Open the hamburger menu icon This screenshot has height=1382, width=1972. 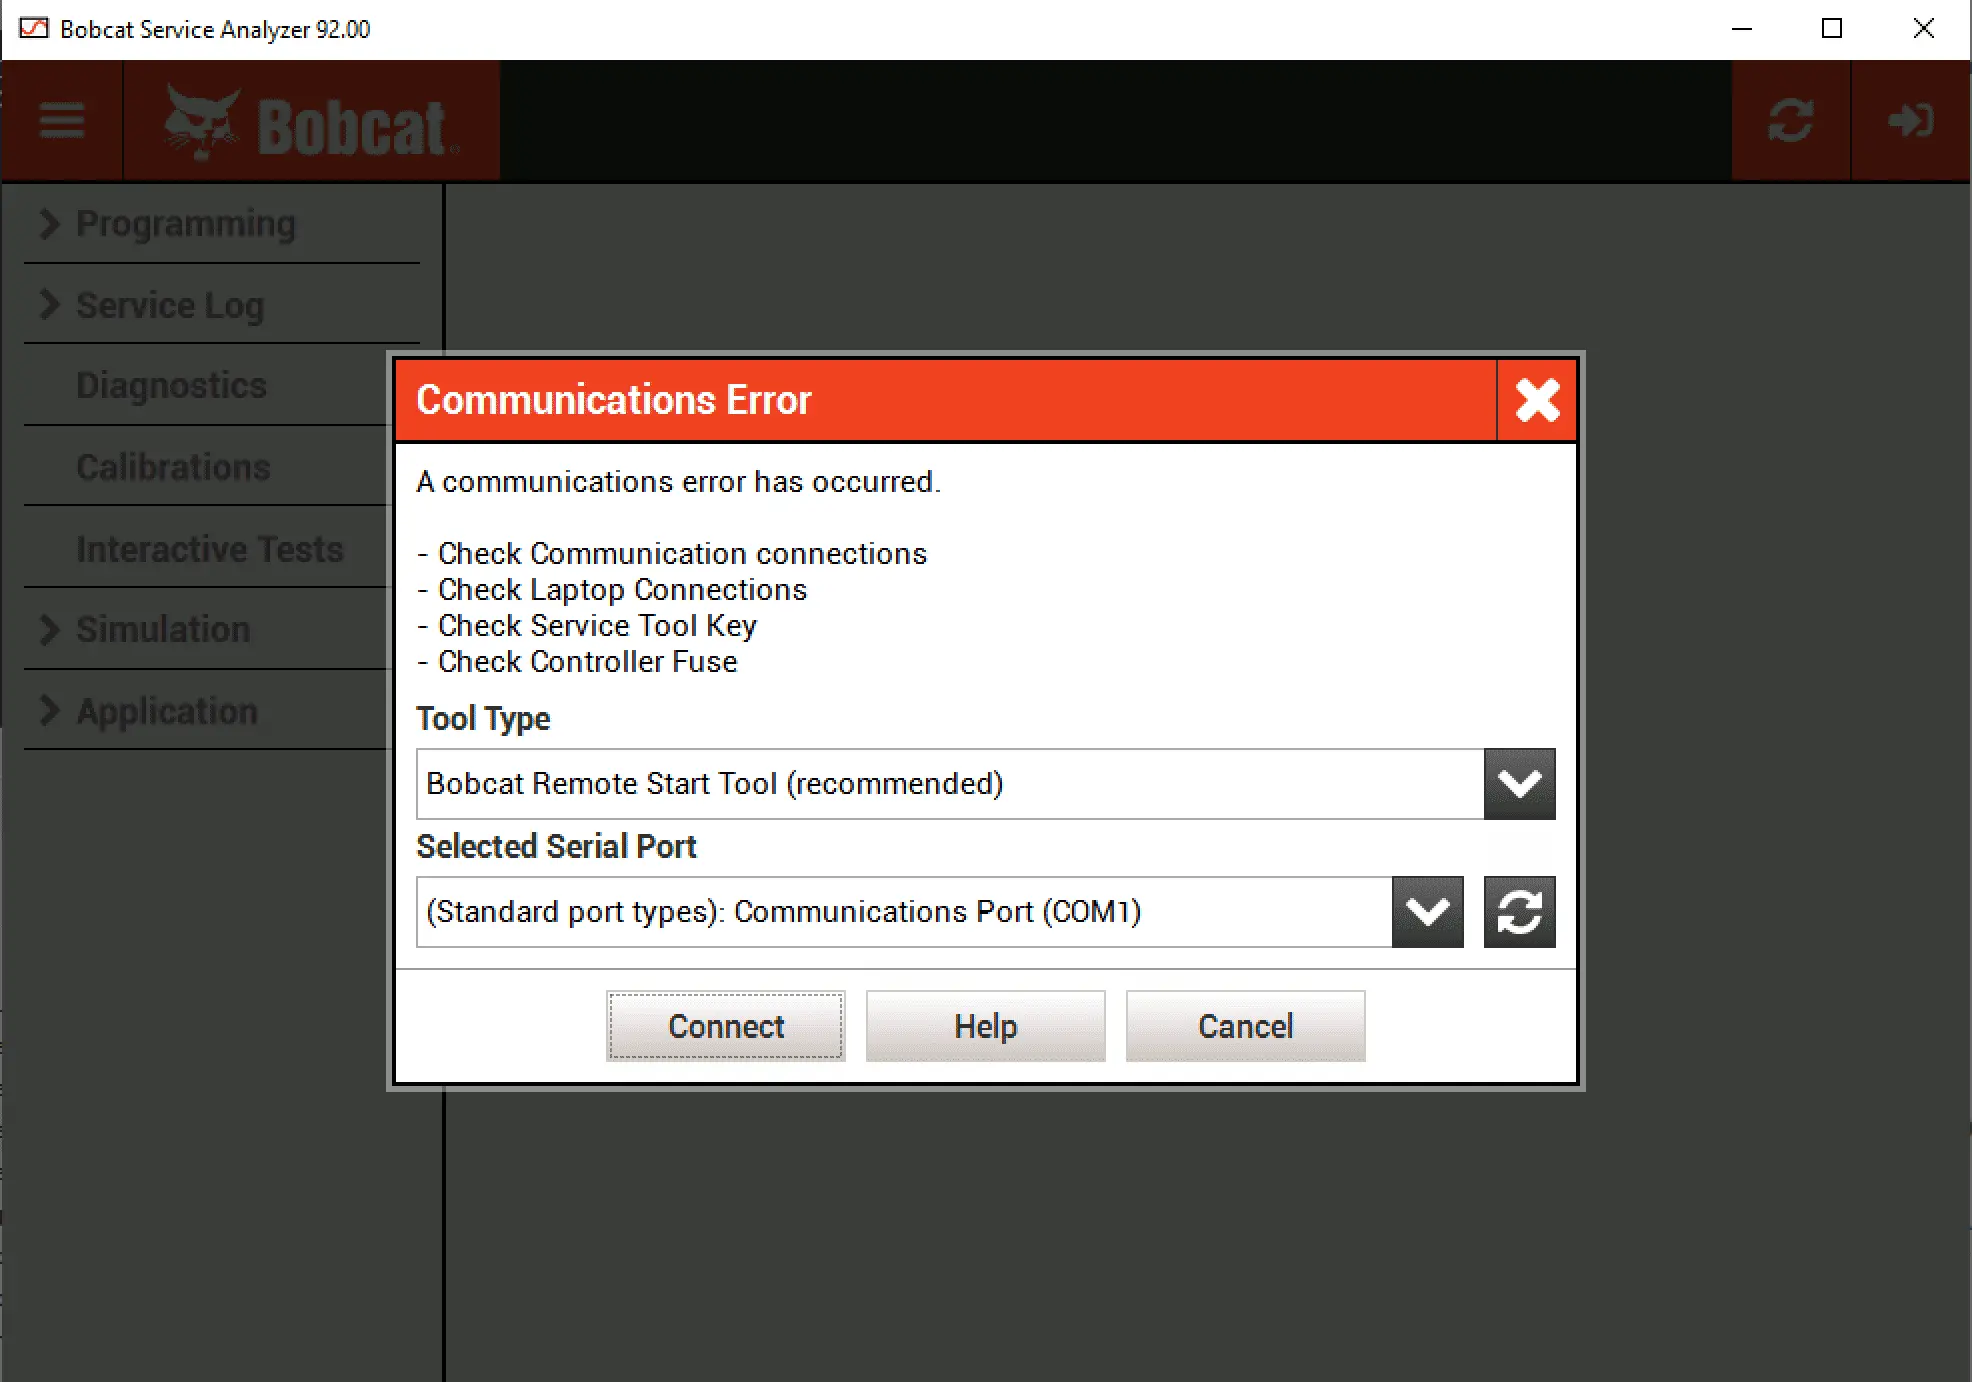click(62, 121)
